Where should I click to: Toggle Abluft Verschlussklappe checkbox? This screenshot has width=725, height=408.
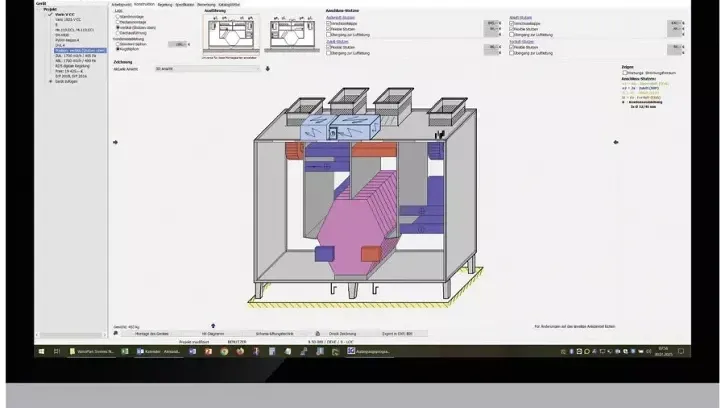511,23
